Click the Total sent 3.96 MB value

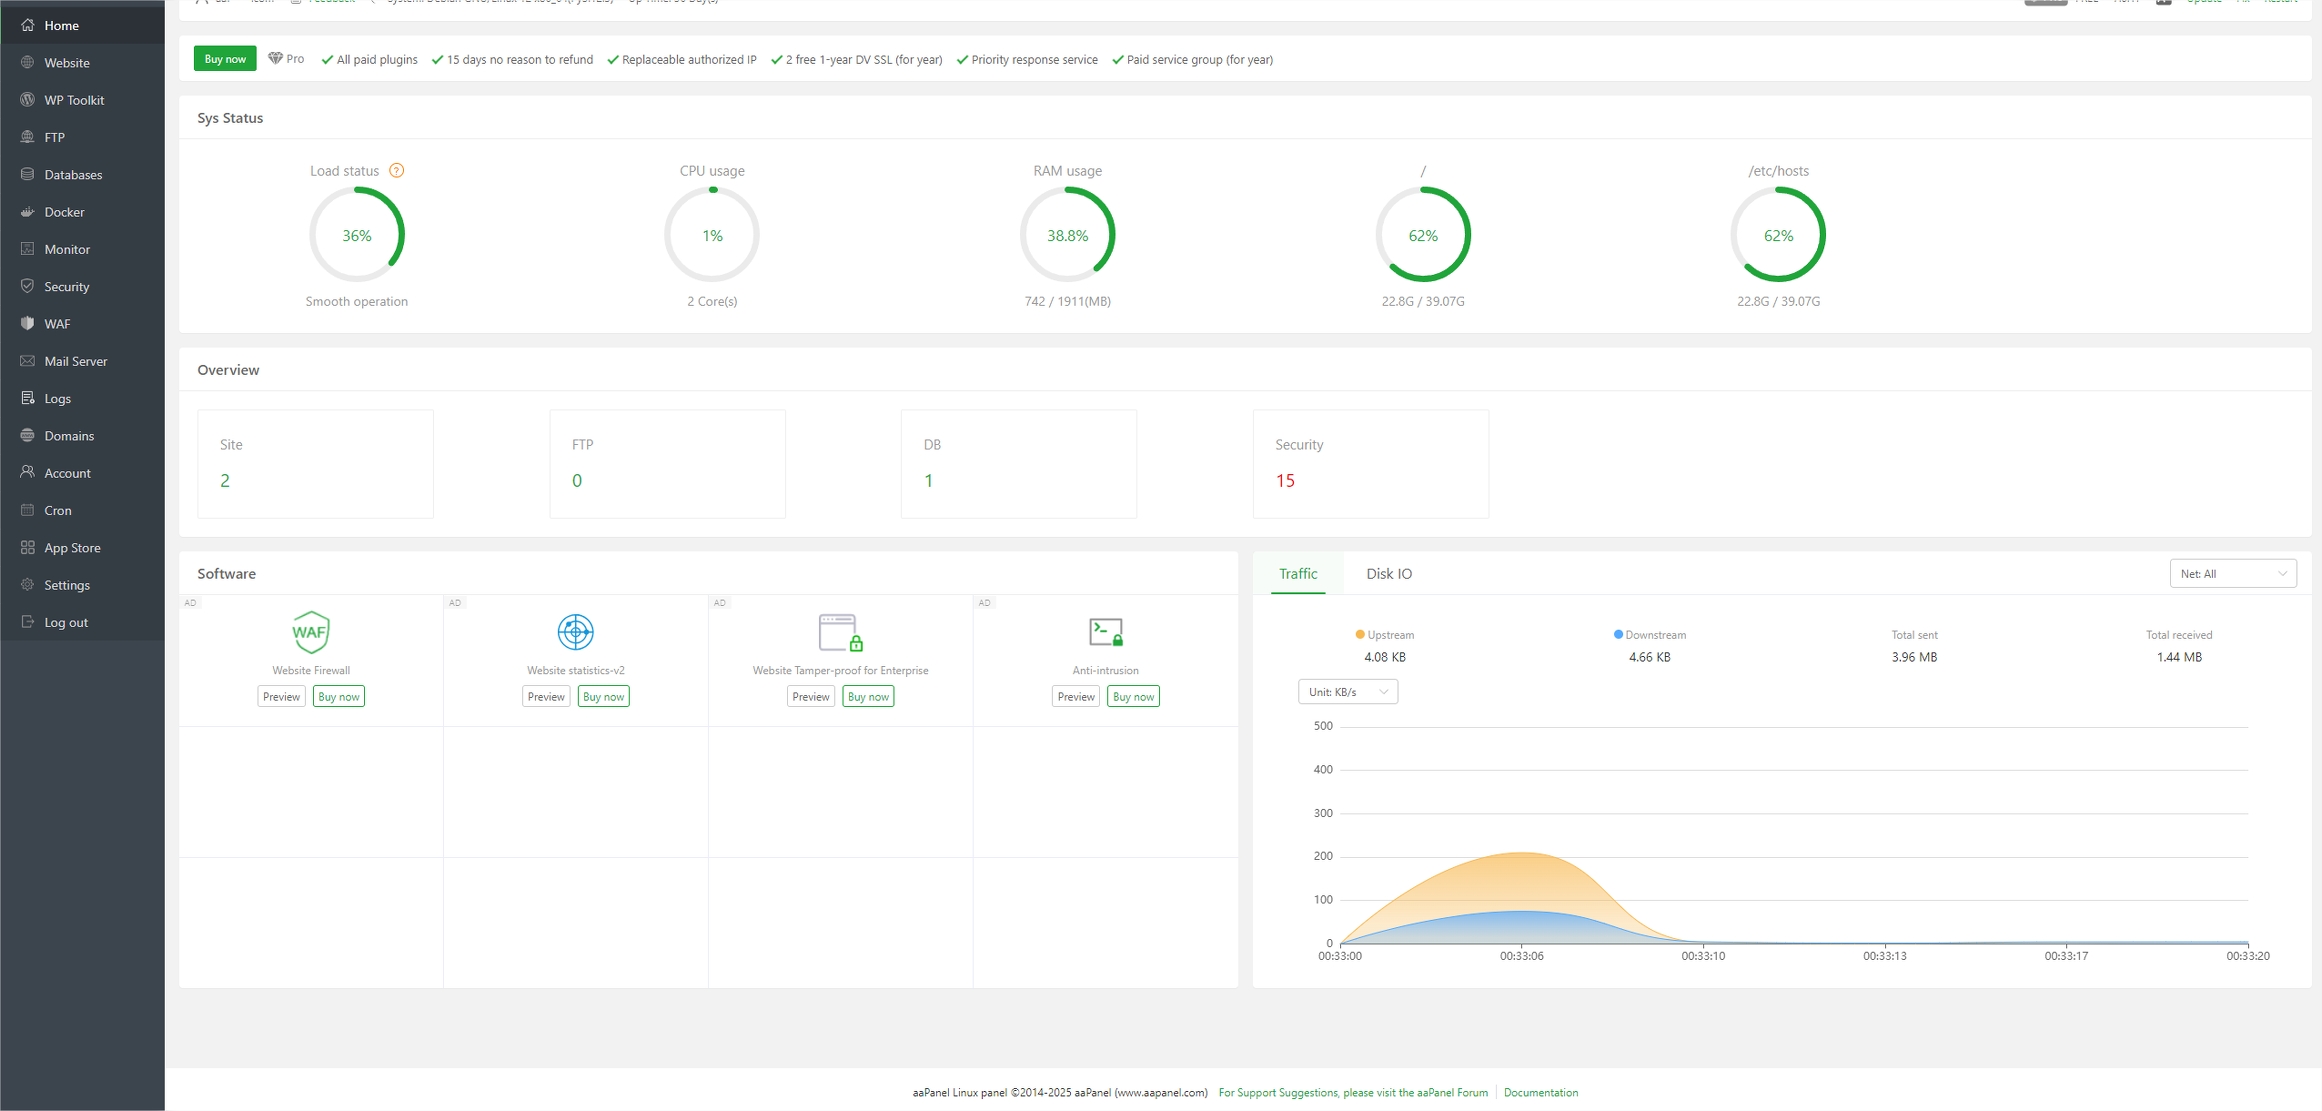pyautogui.click(x=1914, y=657)
